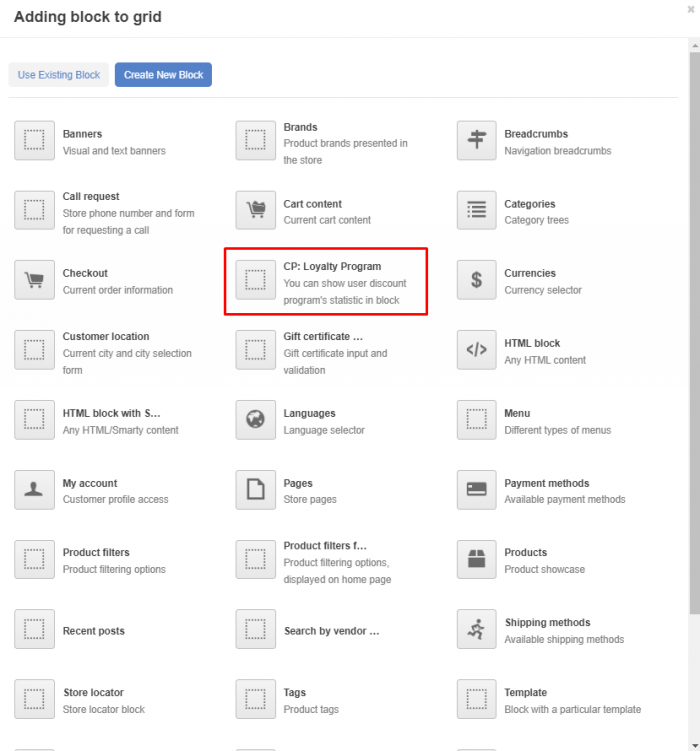
Task: Click the Call request title
Action: [x=91, y=196]
